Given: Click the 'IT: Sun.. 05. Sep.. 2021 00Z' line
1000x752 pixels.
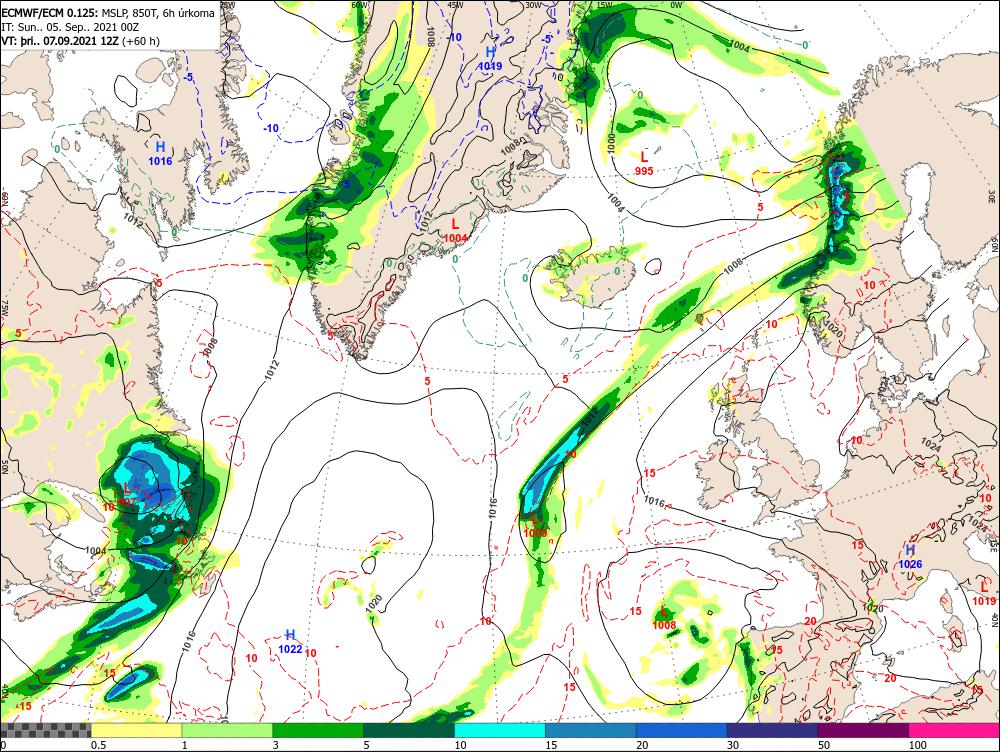Looking at the screenshot, I should pyautogui.click(x=70, y=27).
